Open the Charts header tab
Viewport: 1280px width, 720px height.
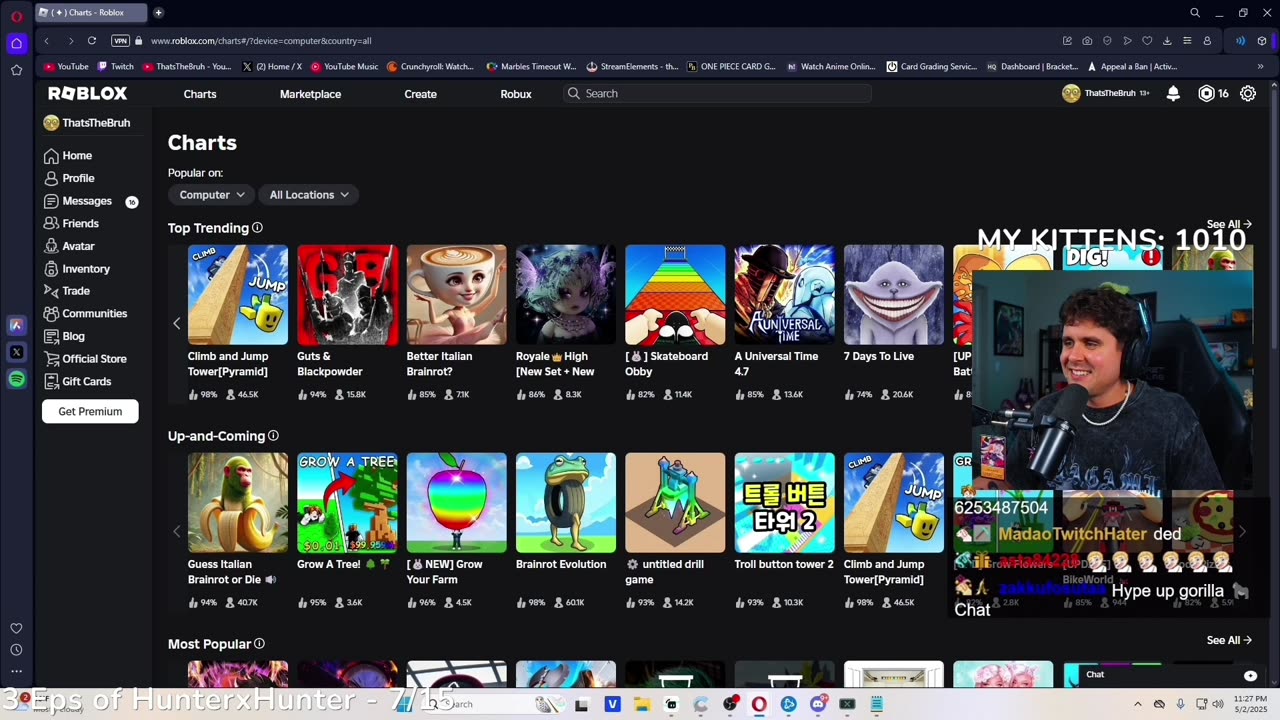pyautogui.click(x=200, y=94)
